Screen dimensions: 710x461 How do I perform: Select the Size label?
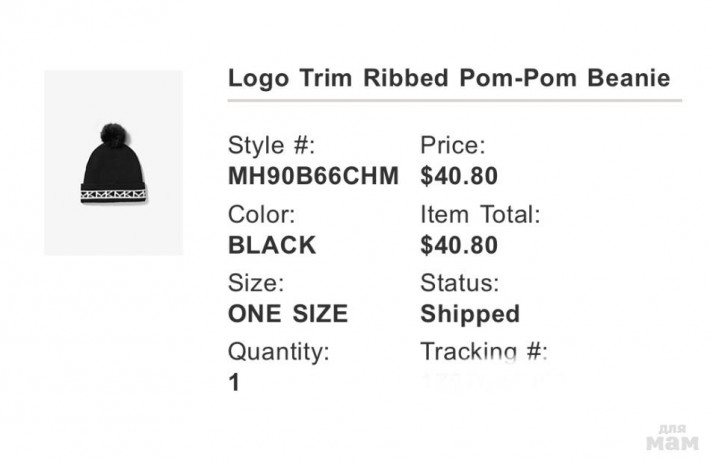(x=256, y=283)
